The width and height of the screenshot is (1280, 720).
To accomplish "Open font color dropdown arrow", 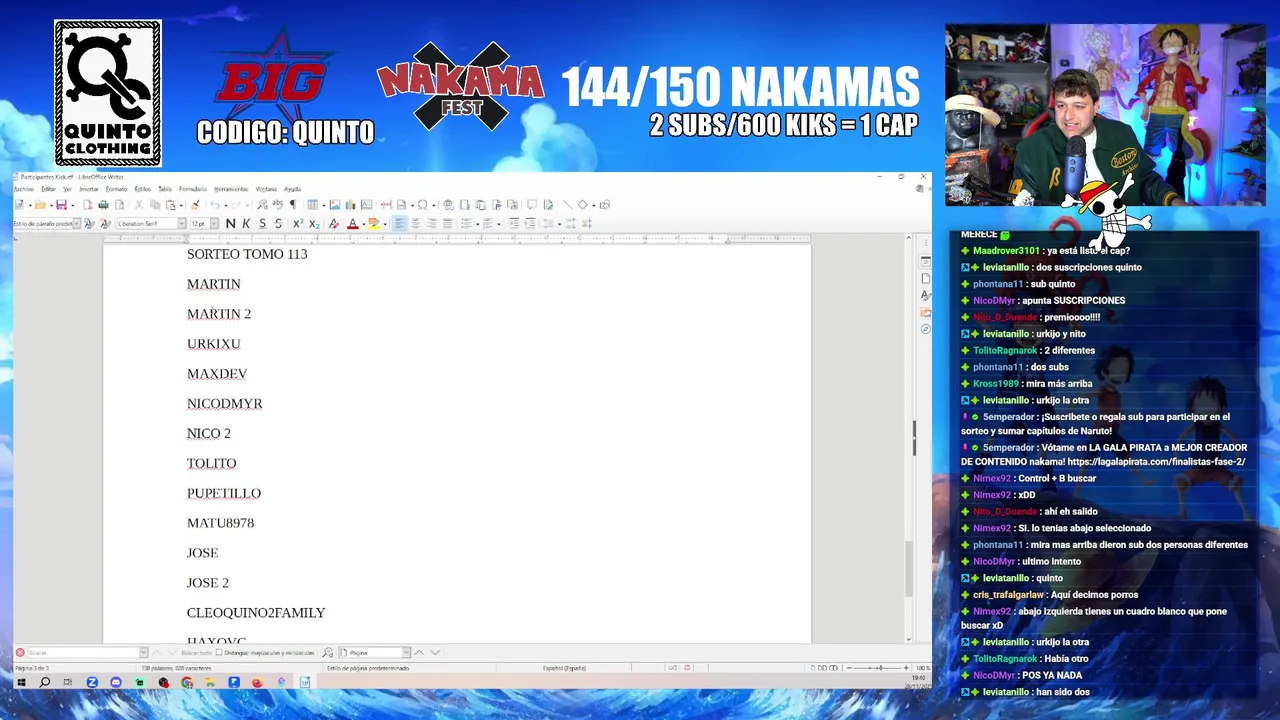I will (364, 225).
